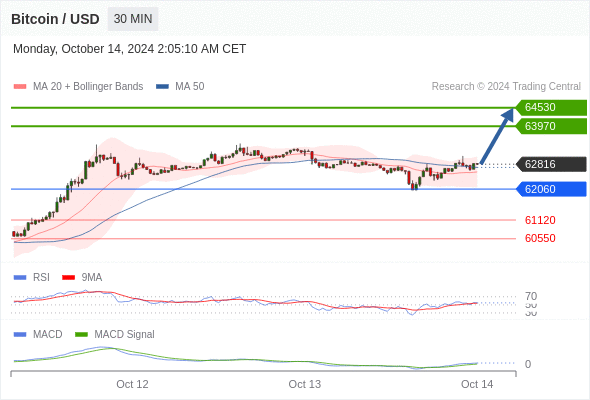Click the MACD Signal green legend swatch
The height and width of the screenshot is (400, 590).
coord(81,335)
